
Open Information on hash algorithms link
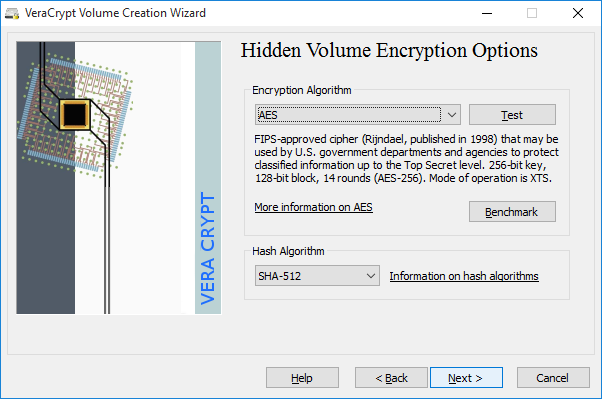tap(464, 276)
